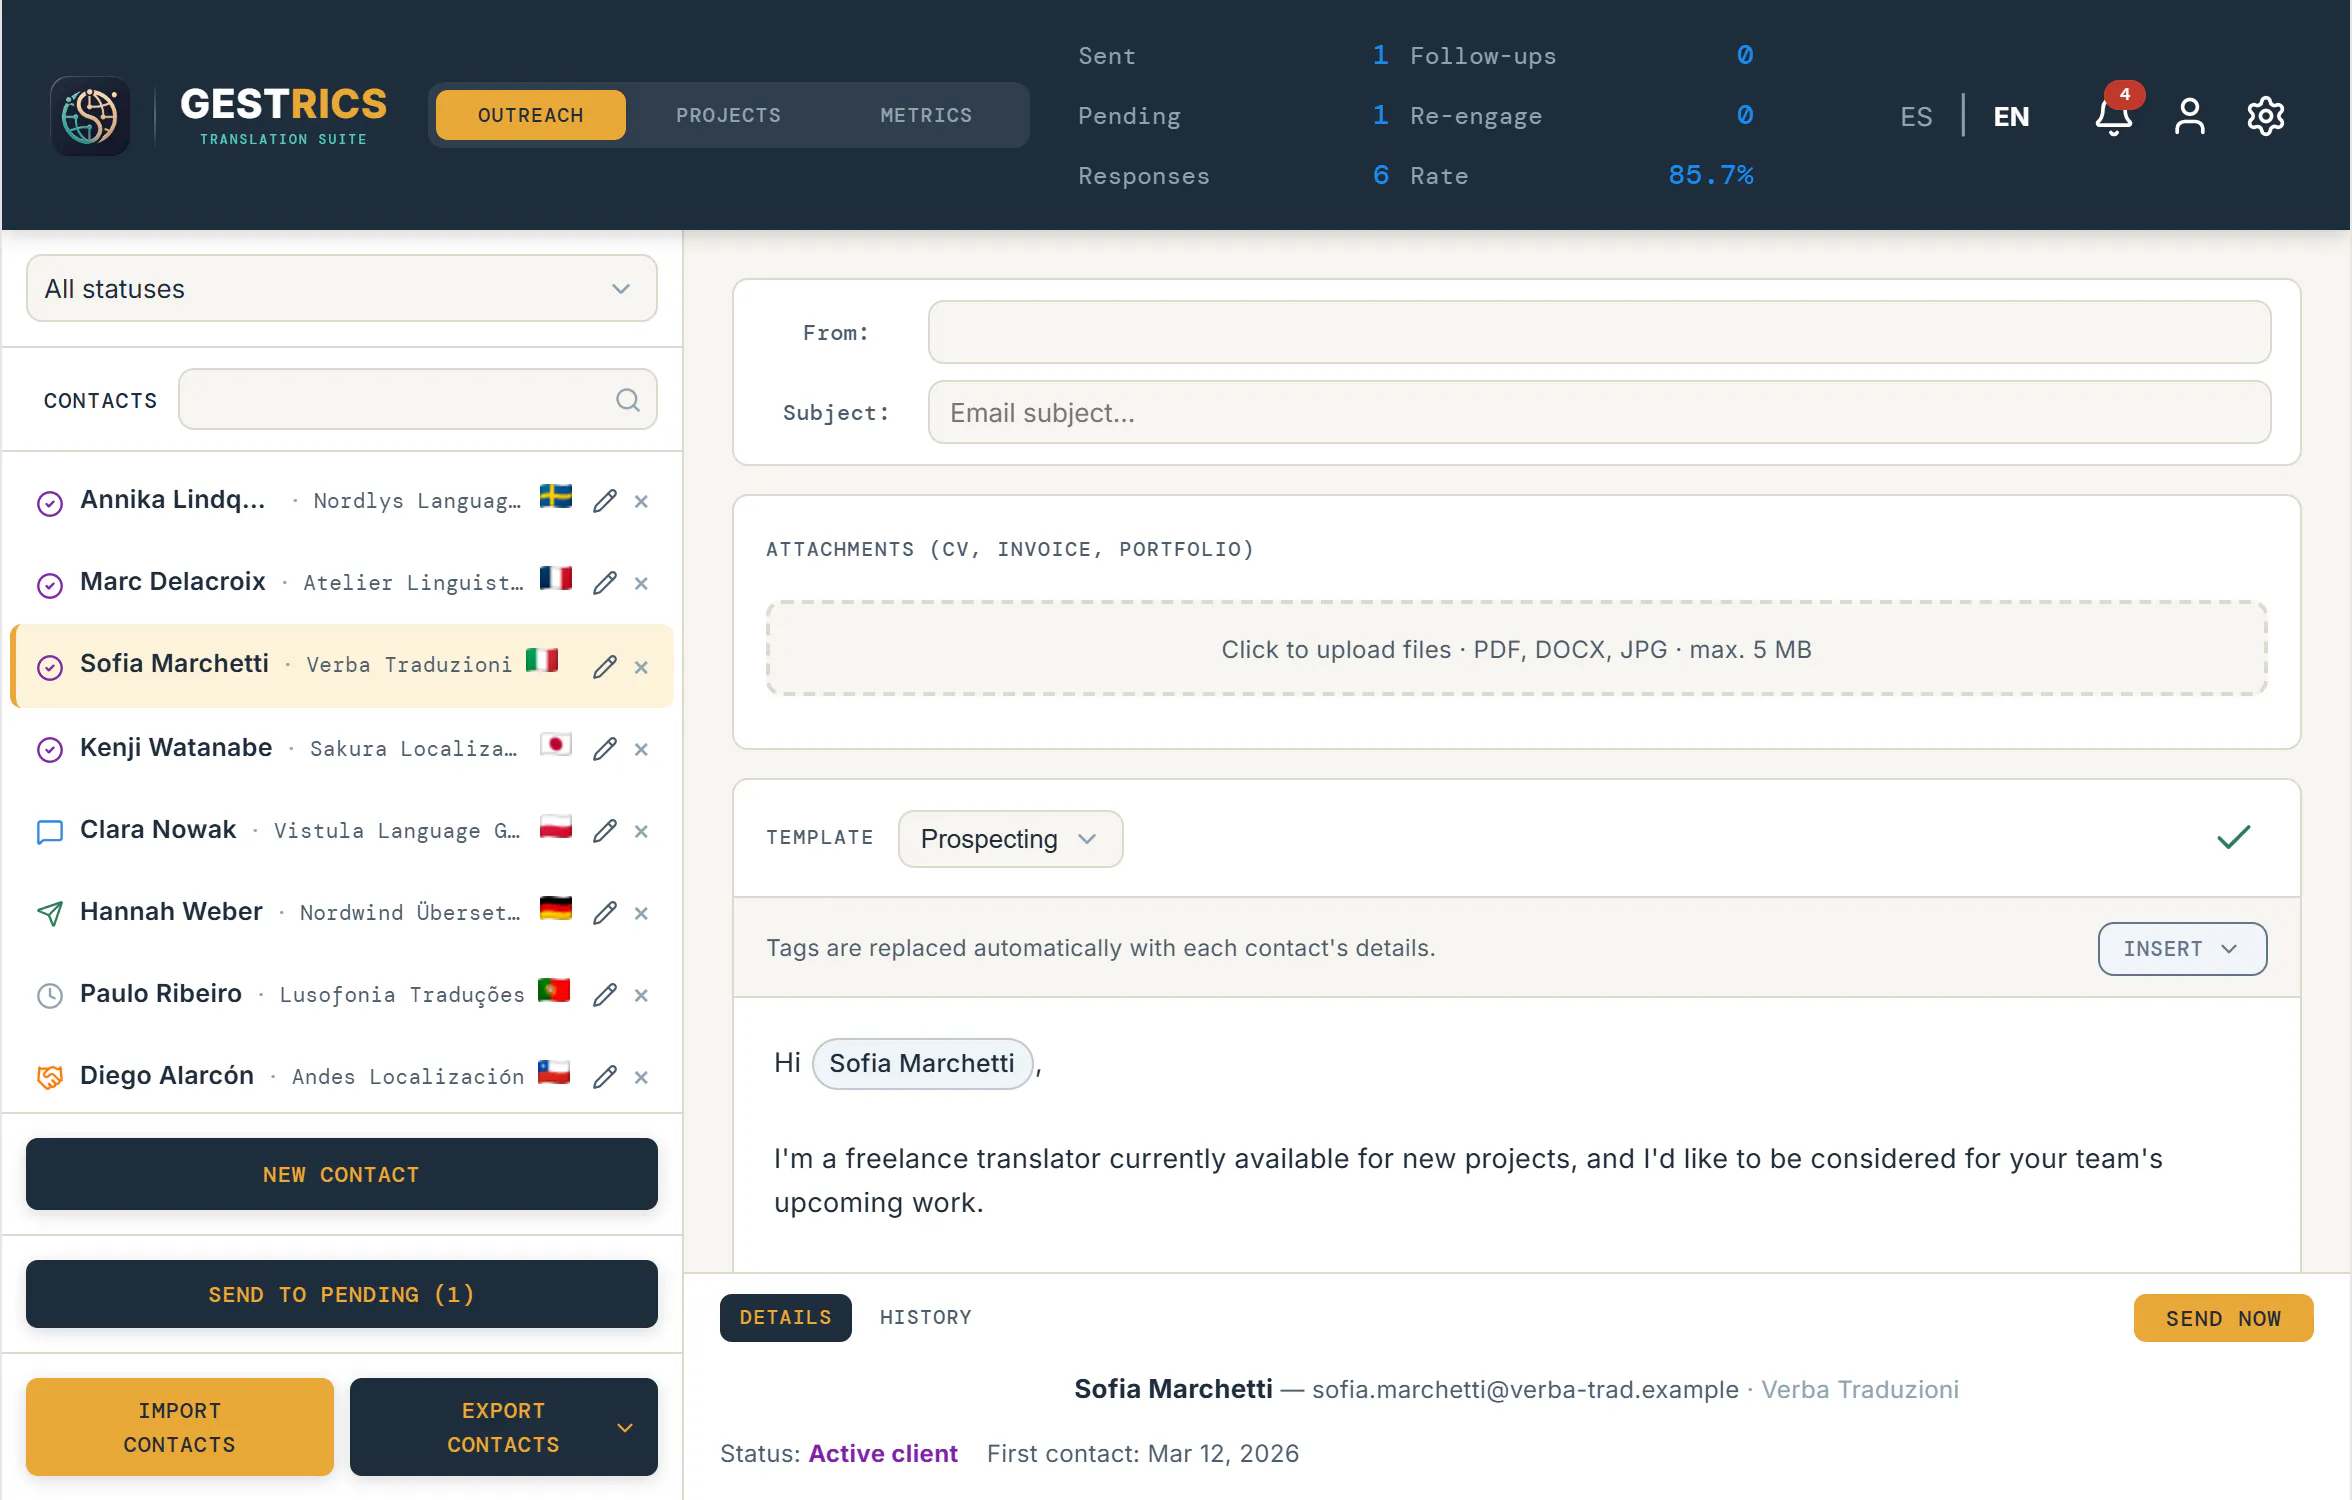The image size is (2352, 1500).
Task: Remove Sofia Marchetti from contacts
Action: (x=641, y=667)
